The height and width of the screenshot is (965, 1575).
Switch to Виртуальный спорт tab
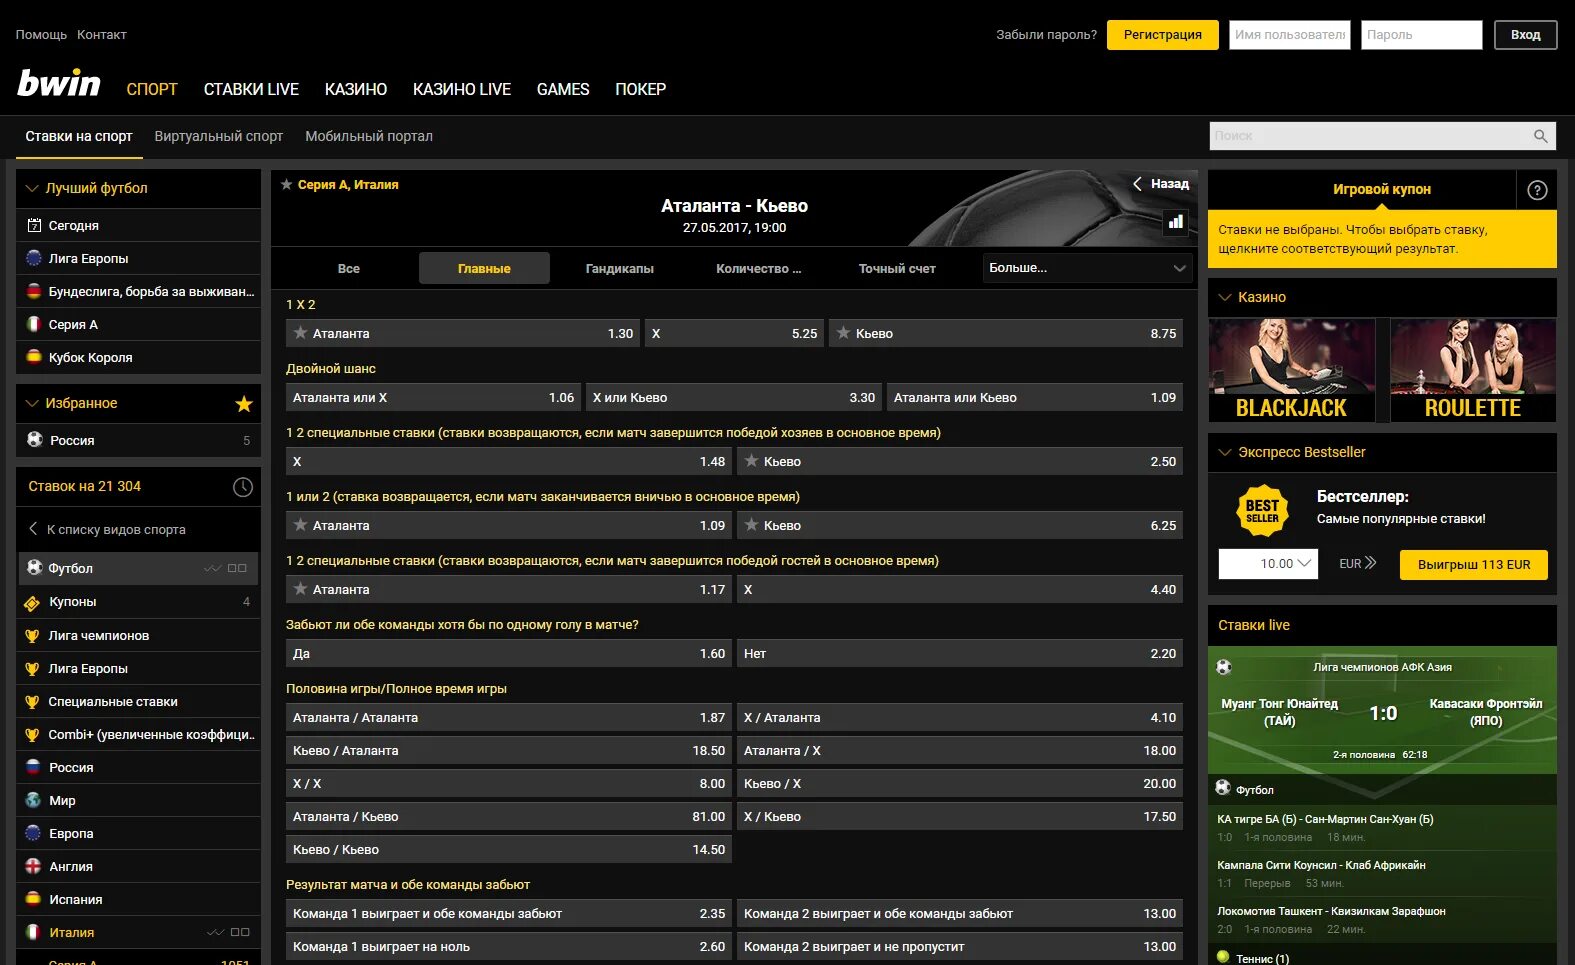pos(218,136)
